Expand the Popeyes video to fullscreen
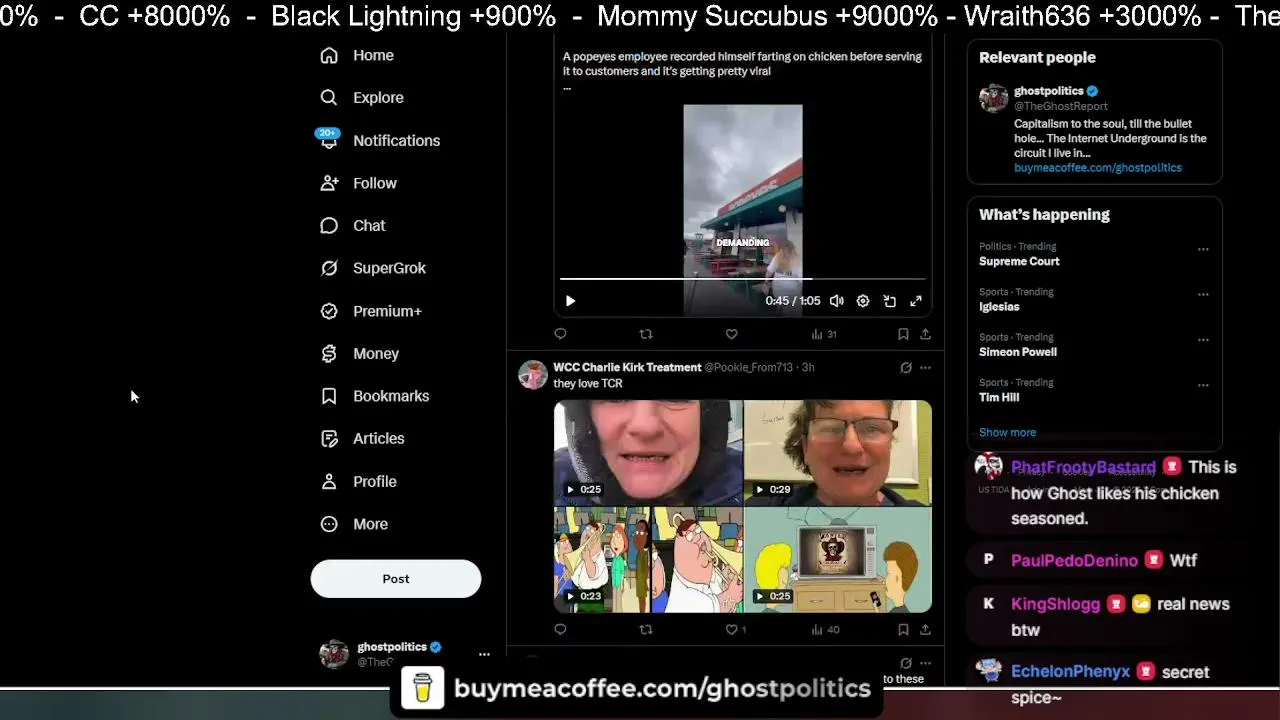Image resolution: width=1280 pixels, height=720 pixels. (915, 301)
